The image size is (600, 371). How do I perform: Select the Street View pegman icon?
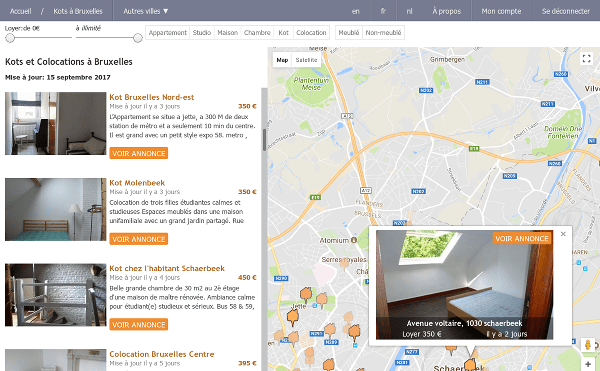pyautogui.click(x=588, y=345)
